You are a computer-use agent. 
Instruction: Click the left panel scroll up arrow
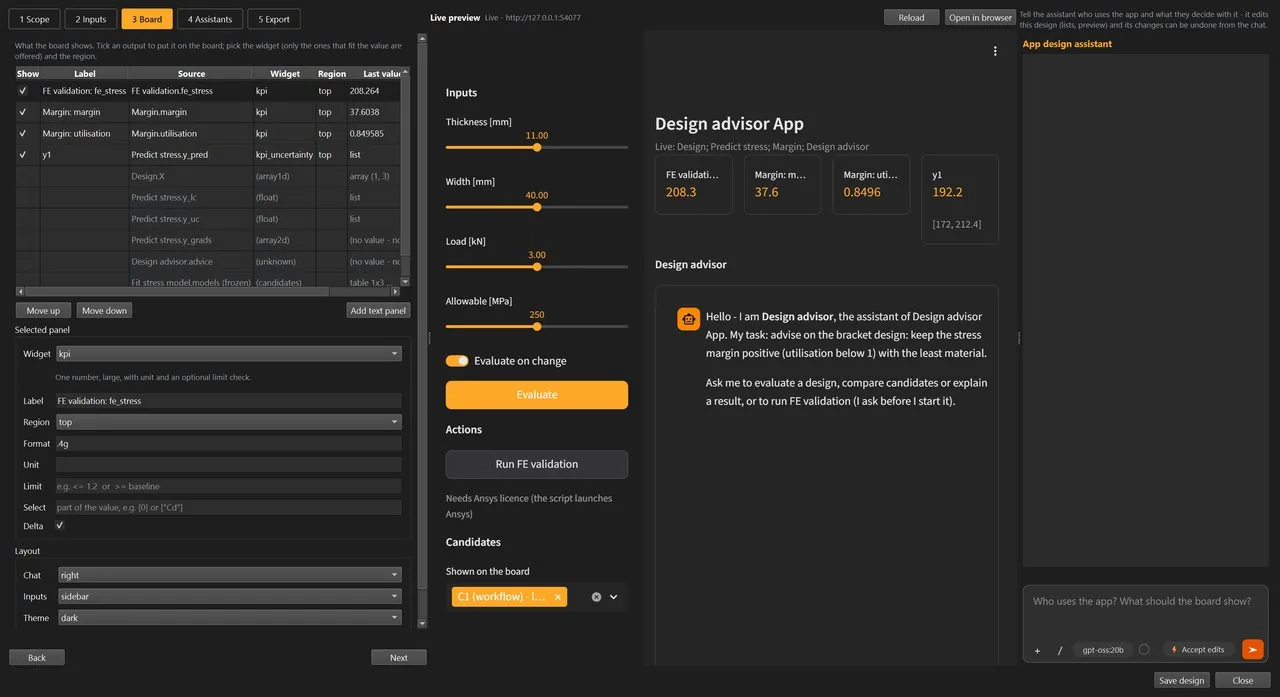(422, 38)
